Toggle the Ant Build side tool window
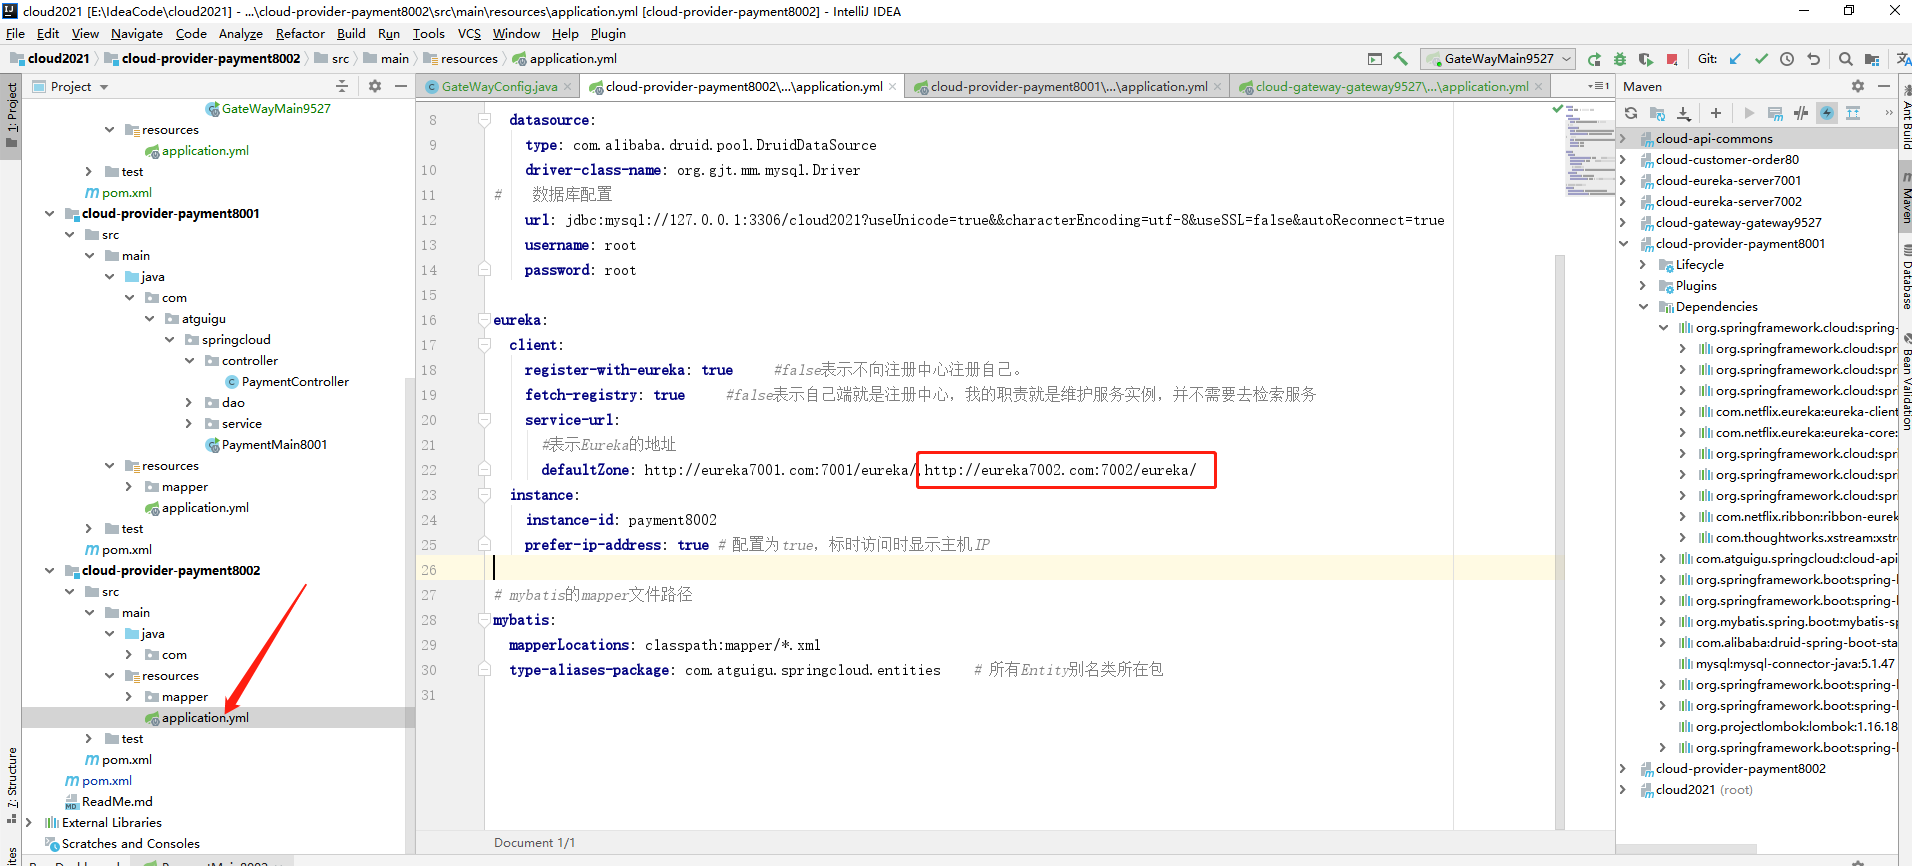Screen dimensions: 1912x866 coord(1905,119)
